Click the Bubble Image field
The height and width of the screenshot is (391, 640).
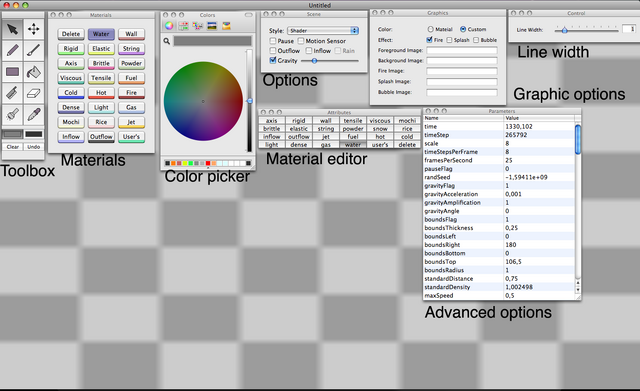coord(462,93)
